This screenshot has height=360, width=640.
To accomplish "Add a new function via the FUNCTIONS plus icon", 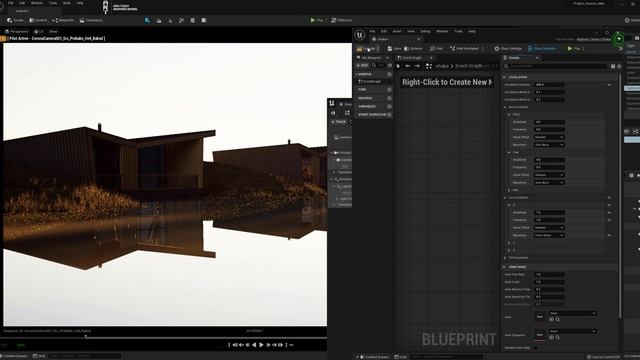I will (x=389, y=89).
